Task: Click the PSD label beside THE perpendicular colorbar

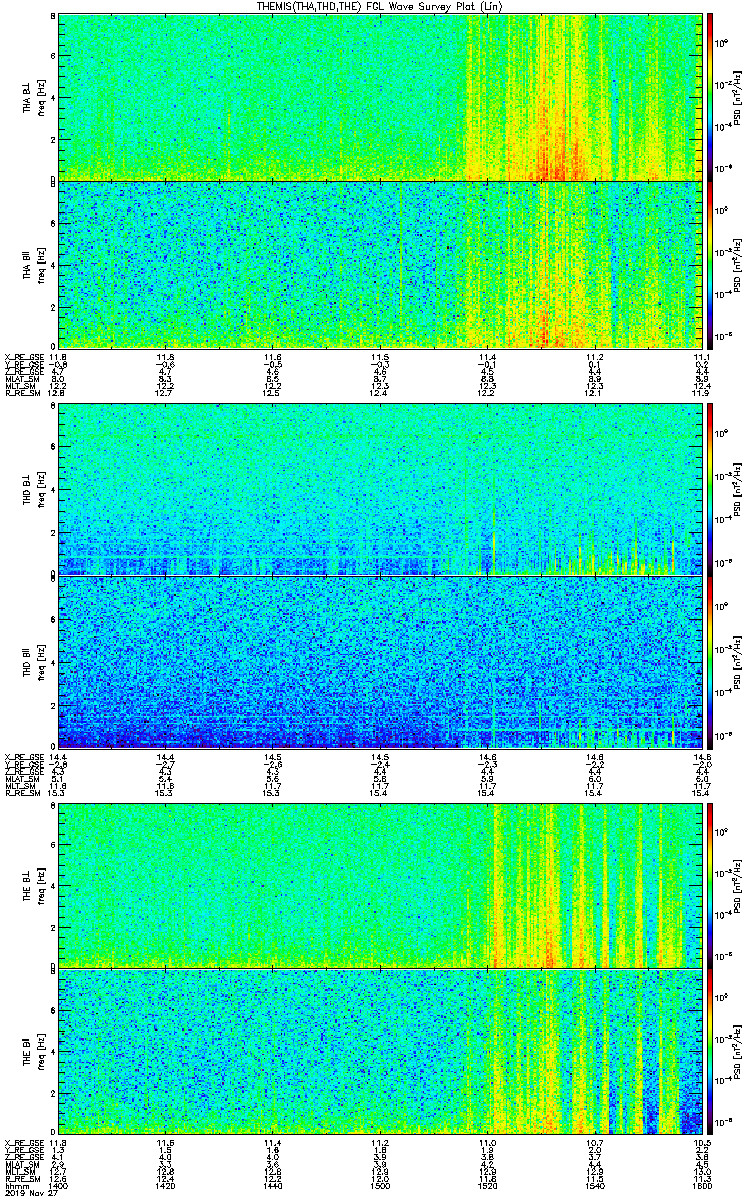Action: tap(740, 884)
